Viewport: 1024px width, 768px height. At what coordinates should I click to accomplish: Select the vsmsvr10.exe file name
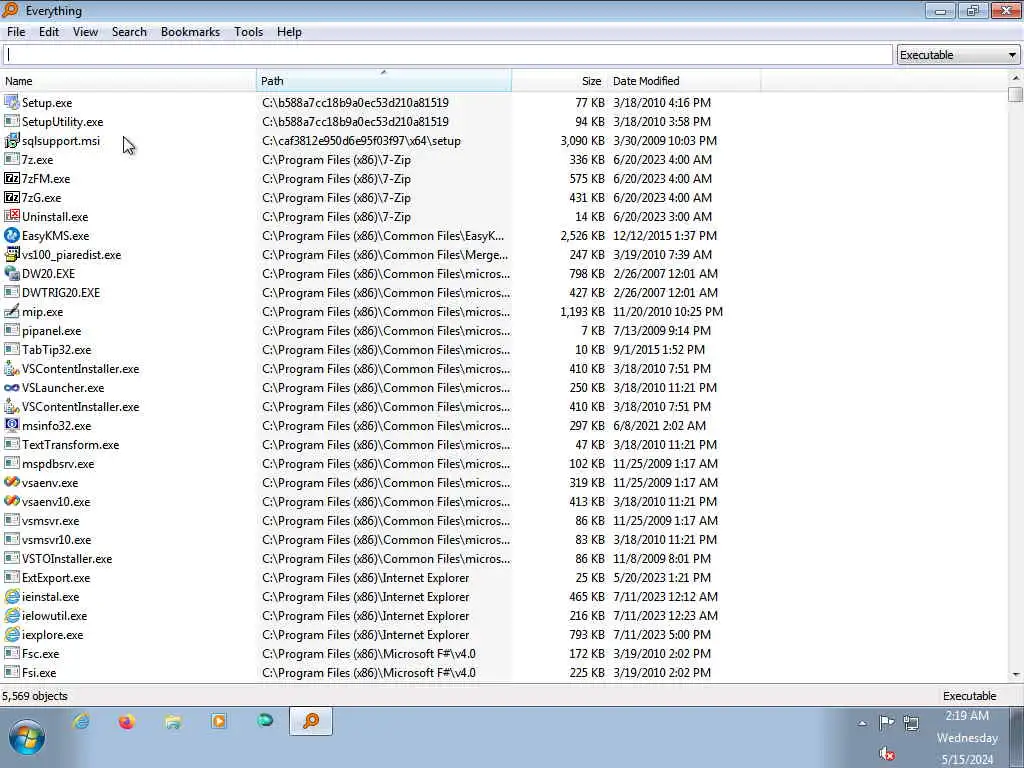click(57, 539)
